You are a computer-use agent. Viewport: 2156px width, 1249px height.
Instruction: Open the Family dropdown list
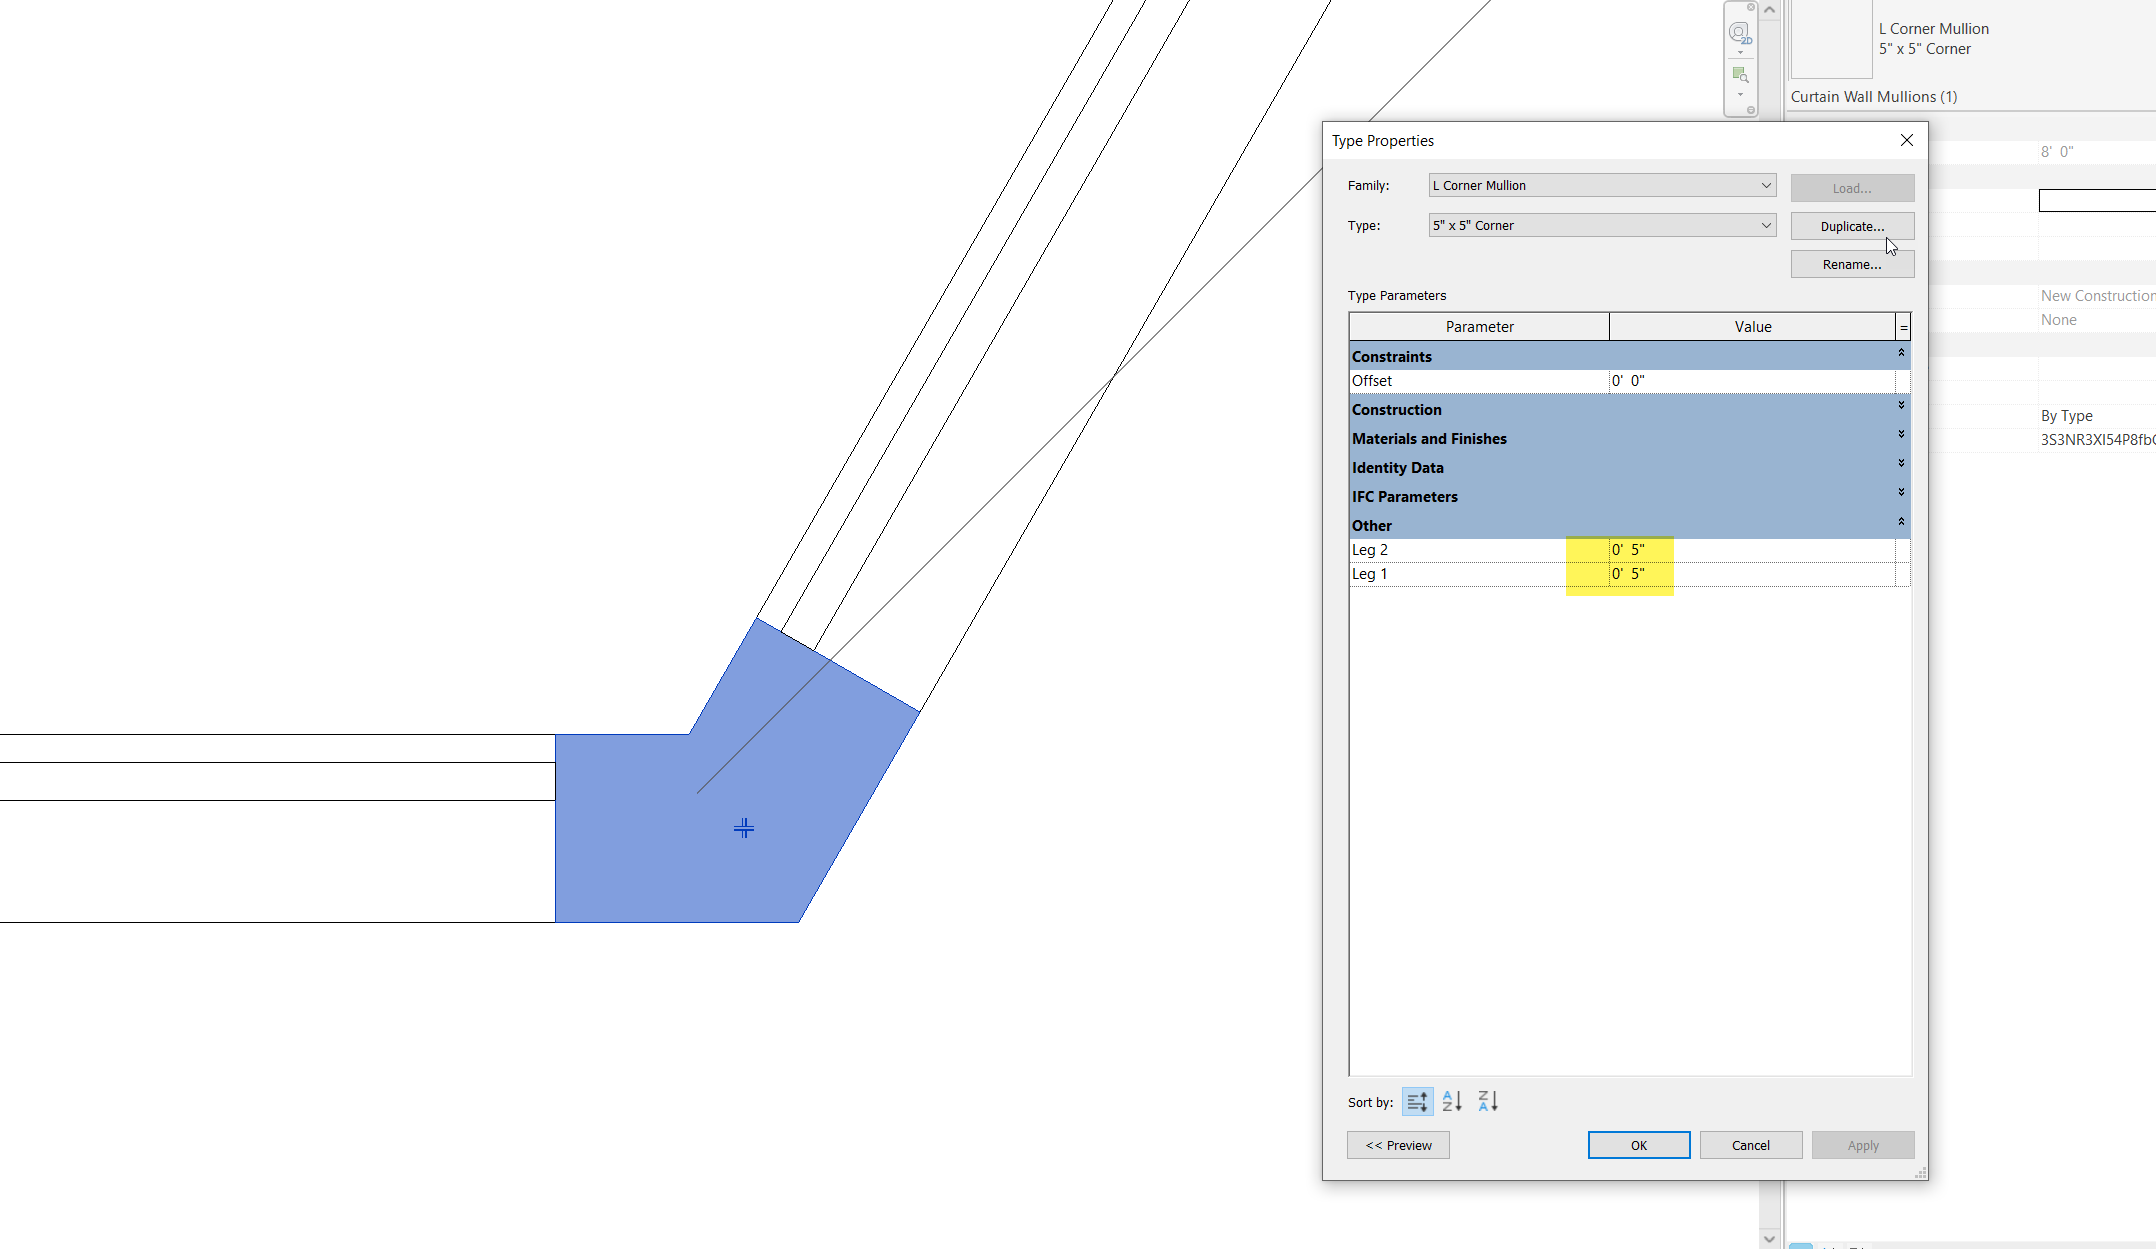pos(1765,185)
